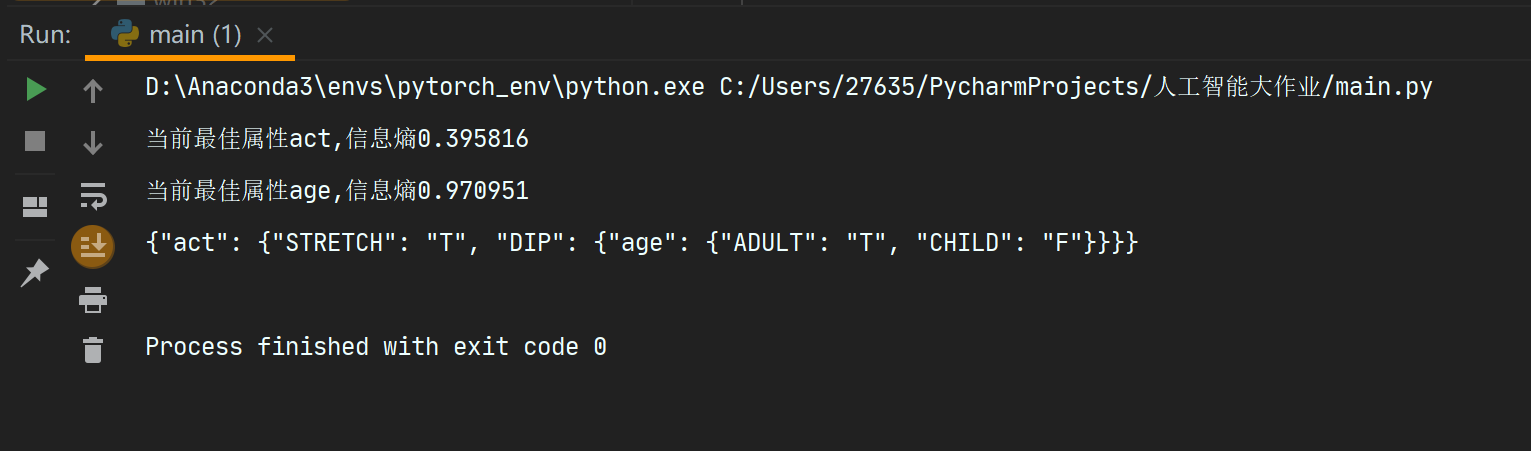Click the down arrow stack trace icon
This screenshot has width=1531, height=451.
[93, 143]
